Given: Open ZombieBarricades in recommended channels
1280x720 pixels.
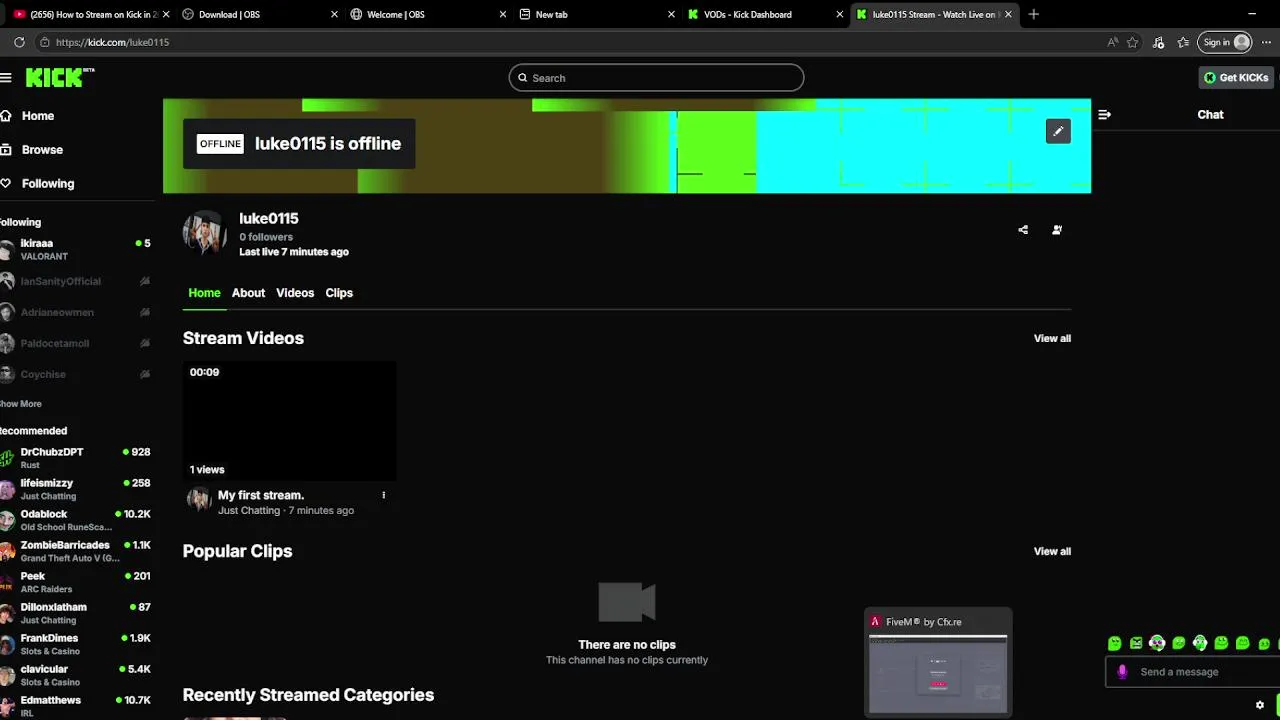Looking at the screenshot, I should point(75,551).
